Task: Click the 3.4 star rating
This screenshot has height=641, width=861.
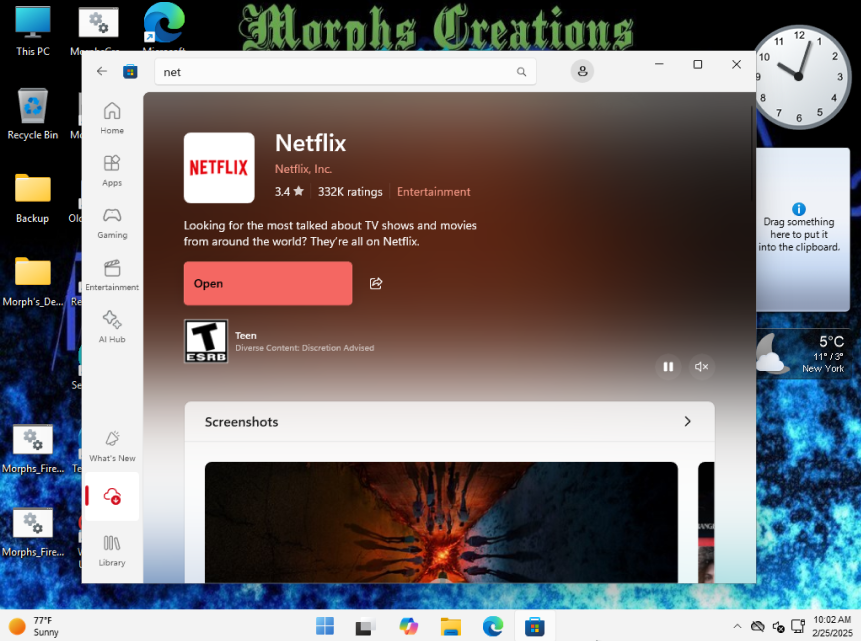Action: (289, 192)
